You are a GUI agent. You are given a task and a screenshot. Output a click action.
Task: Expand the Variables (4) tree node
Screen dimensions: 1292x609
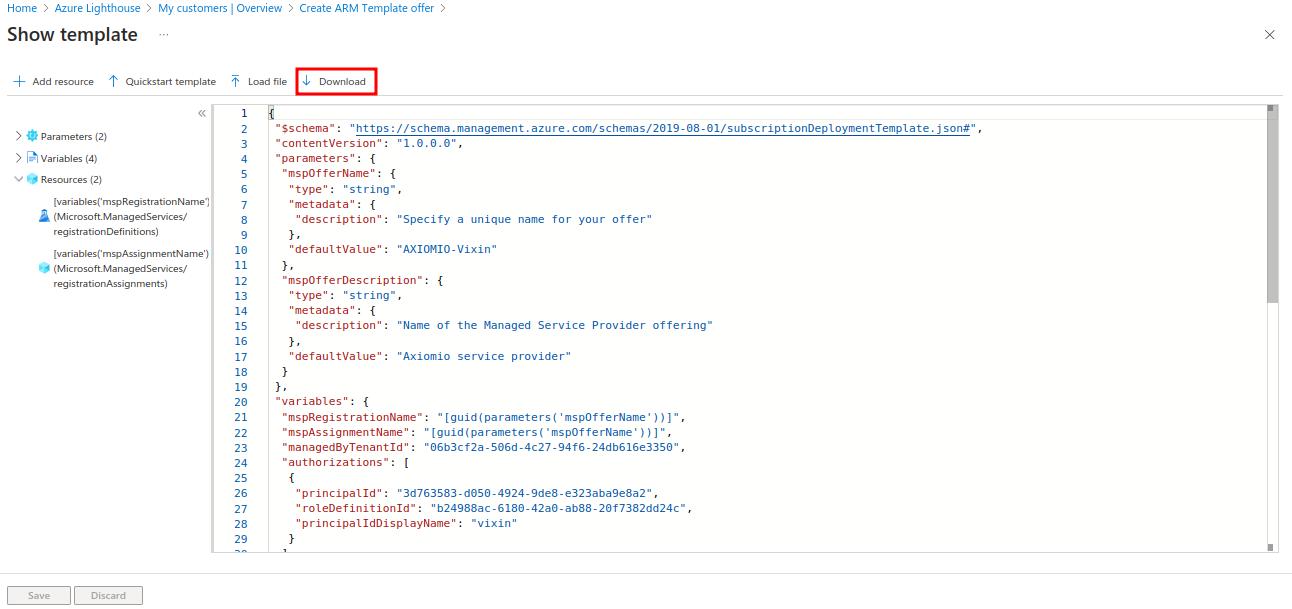(18, 158)
